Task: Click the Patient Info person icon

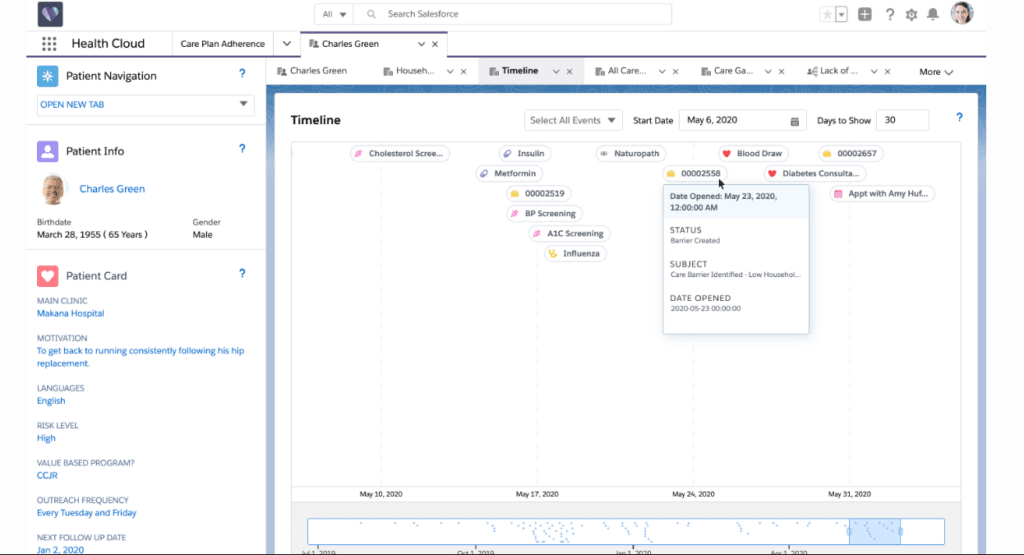Action: click(48, 151)
